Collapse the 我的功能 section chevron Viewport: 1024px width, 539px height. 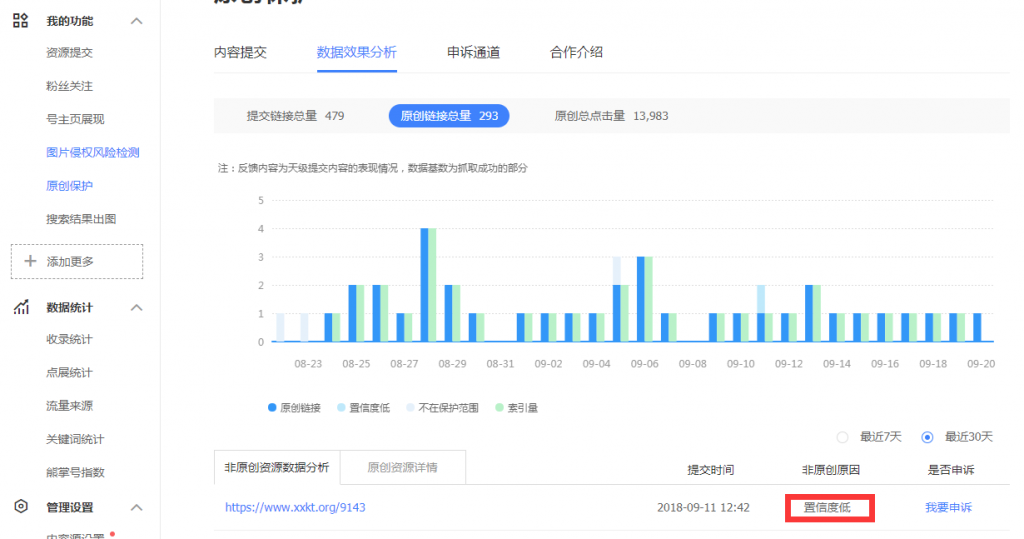[136, 21]
